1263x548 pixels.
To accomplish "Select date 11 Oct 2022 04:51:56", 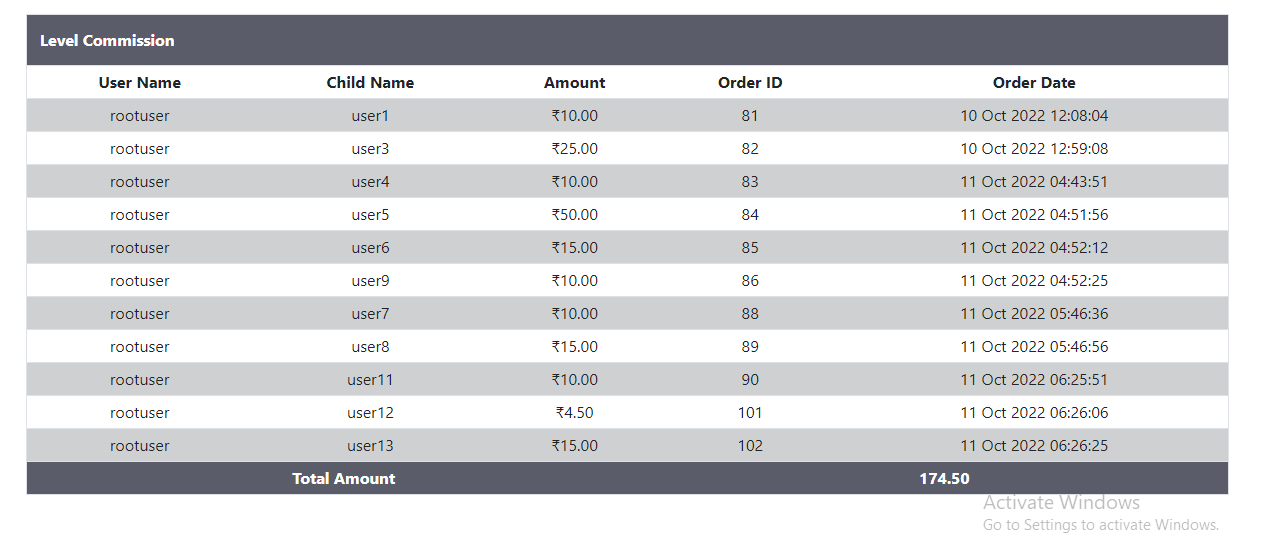I will 1034,215.
